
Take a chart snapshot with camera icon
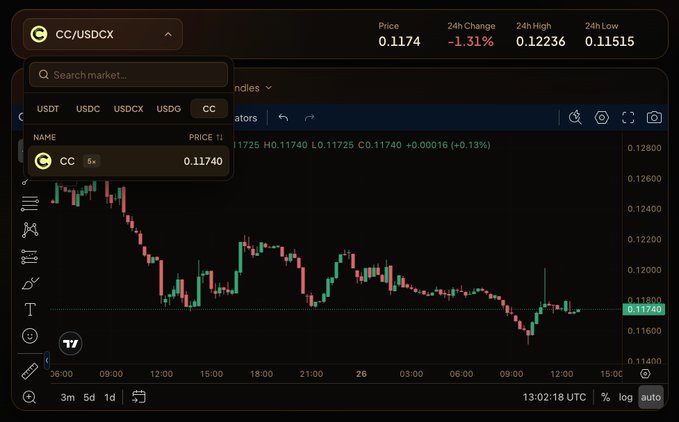tap(654, 117)
